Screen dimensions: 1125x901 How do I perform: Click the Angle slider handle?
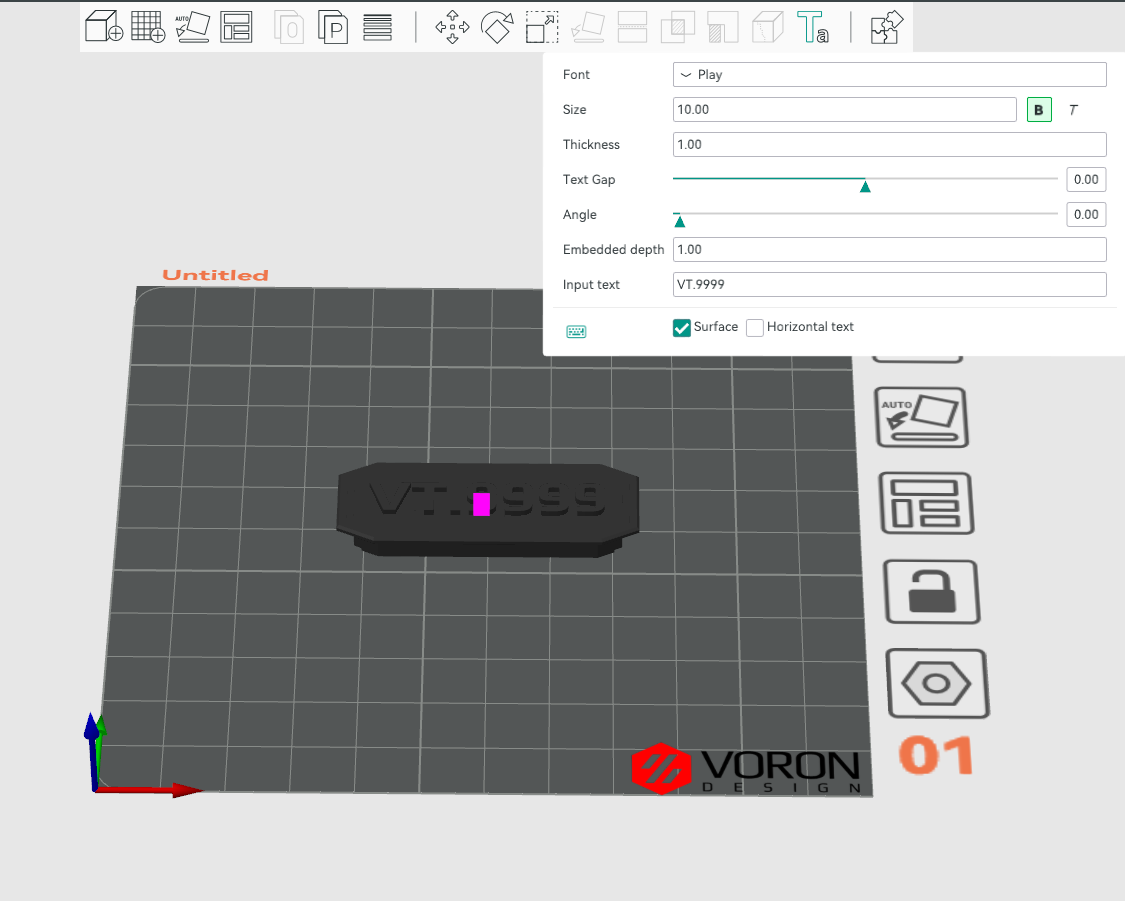tap(680, 221)
